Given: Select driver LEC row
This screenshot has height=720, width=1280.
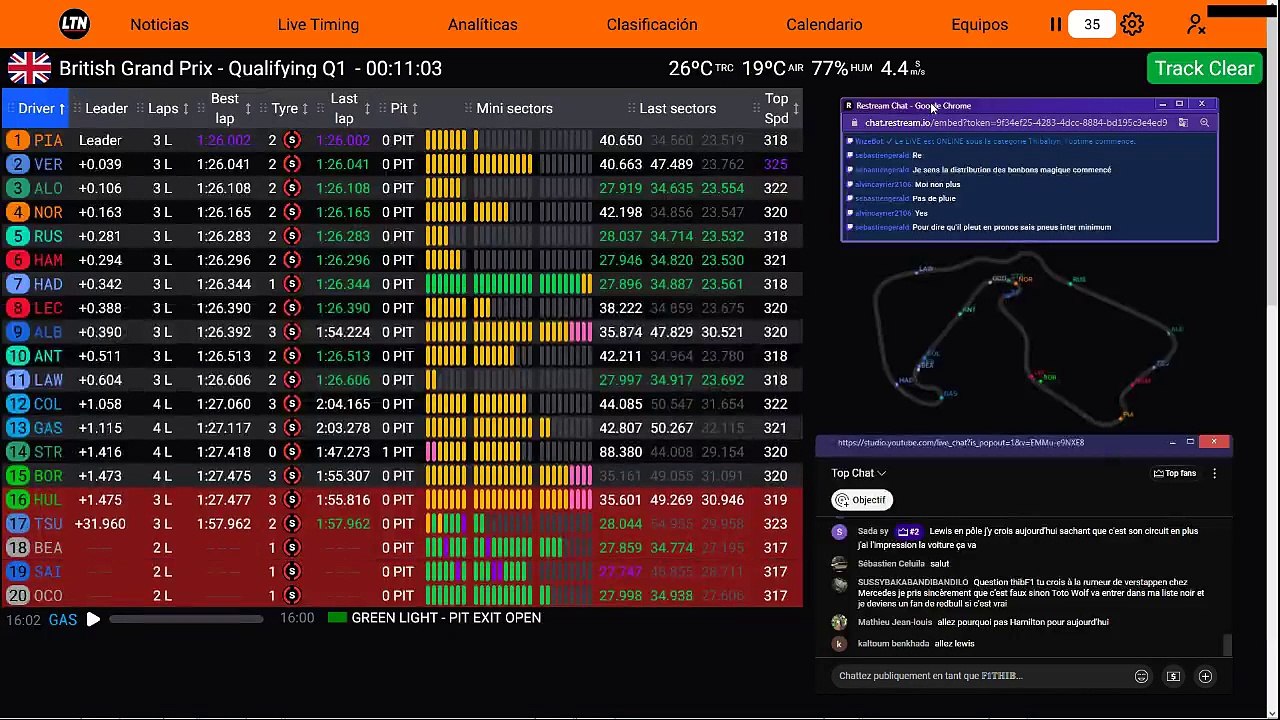Looking at the screenshot, I should (402, 308).
